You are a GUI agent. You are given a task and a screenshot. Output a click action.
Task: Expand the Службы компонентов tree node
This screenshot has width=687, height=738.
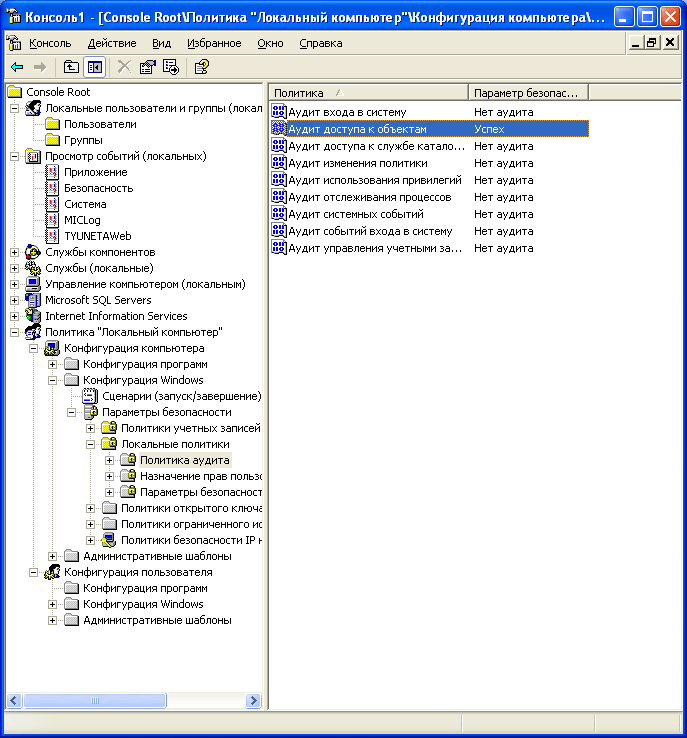tap(15, 252)
